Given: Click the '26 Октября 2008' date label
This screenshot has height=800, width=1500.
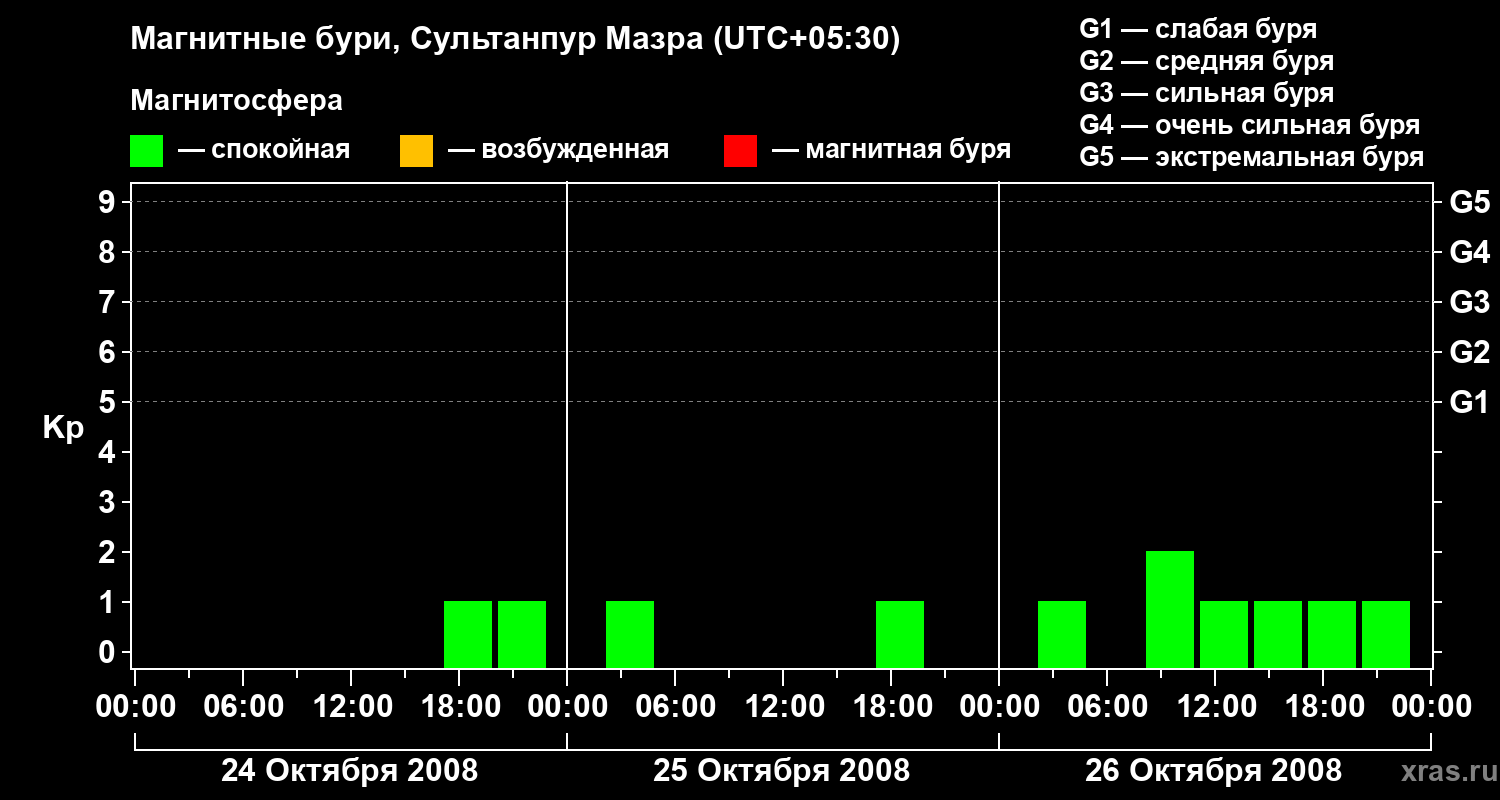Looking at the screenshot, I should click(x=1213, y=771).
